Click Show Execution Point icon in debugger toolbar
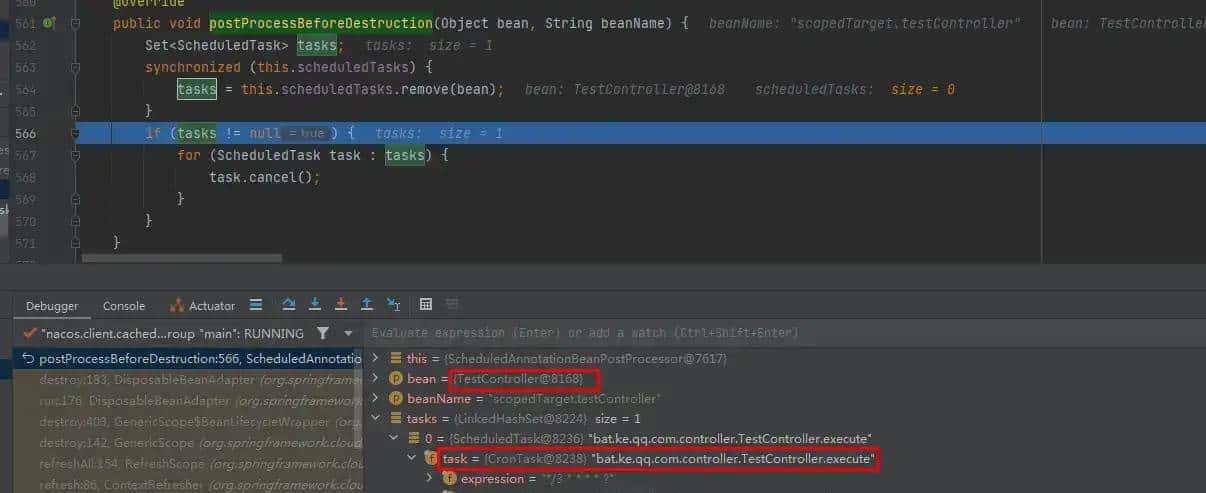Viewport: 1206px width, 493px height. pyautogui.click(x=256, y=305)
